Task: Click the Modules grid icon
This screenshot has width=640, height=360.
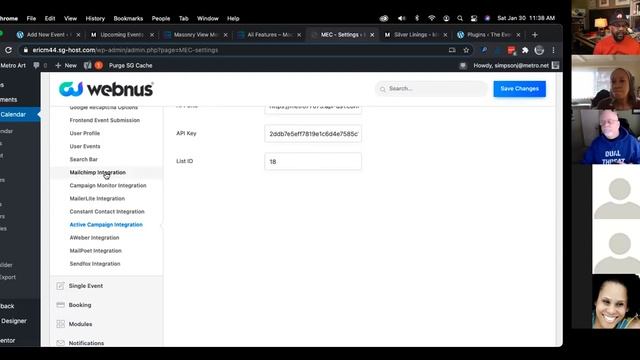Action: coord(60,324)
